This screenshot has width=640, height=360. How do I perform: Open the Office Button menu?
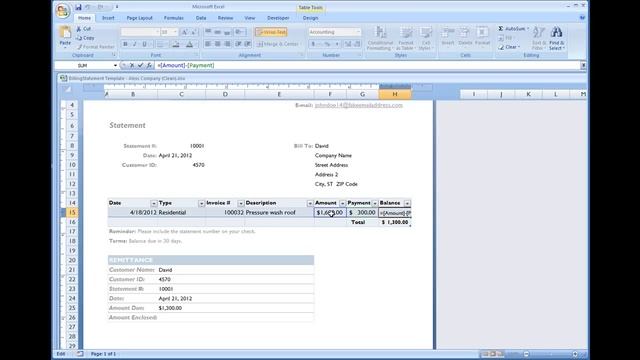coord(63,11)
